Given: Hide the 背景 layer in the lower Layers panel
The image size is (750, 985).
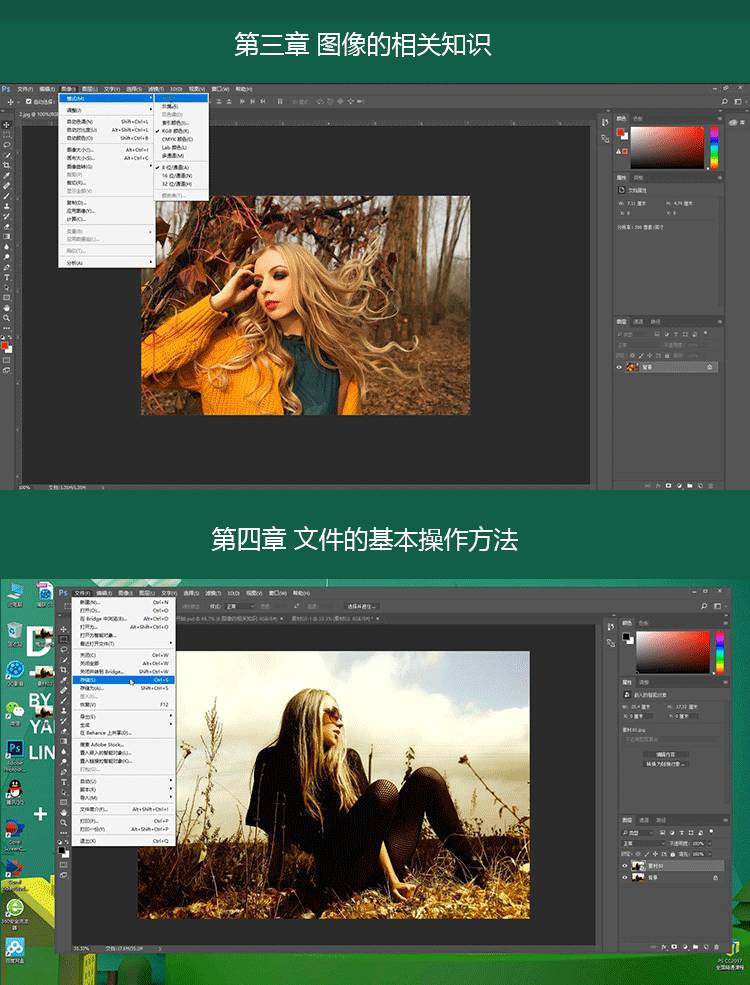Looking at the screenshot, I should point(624,878).
